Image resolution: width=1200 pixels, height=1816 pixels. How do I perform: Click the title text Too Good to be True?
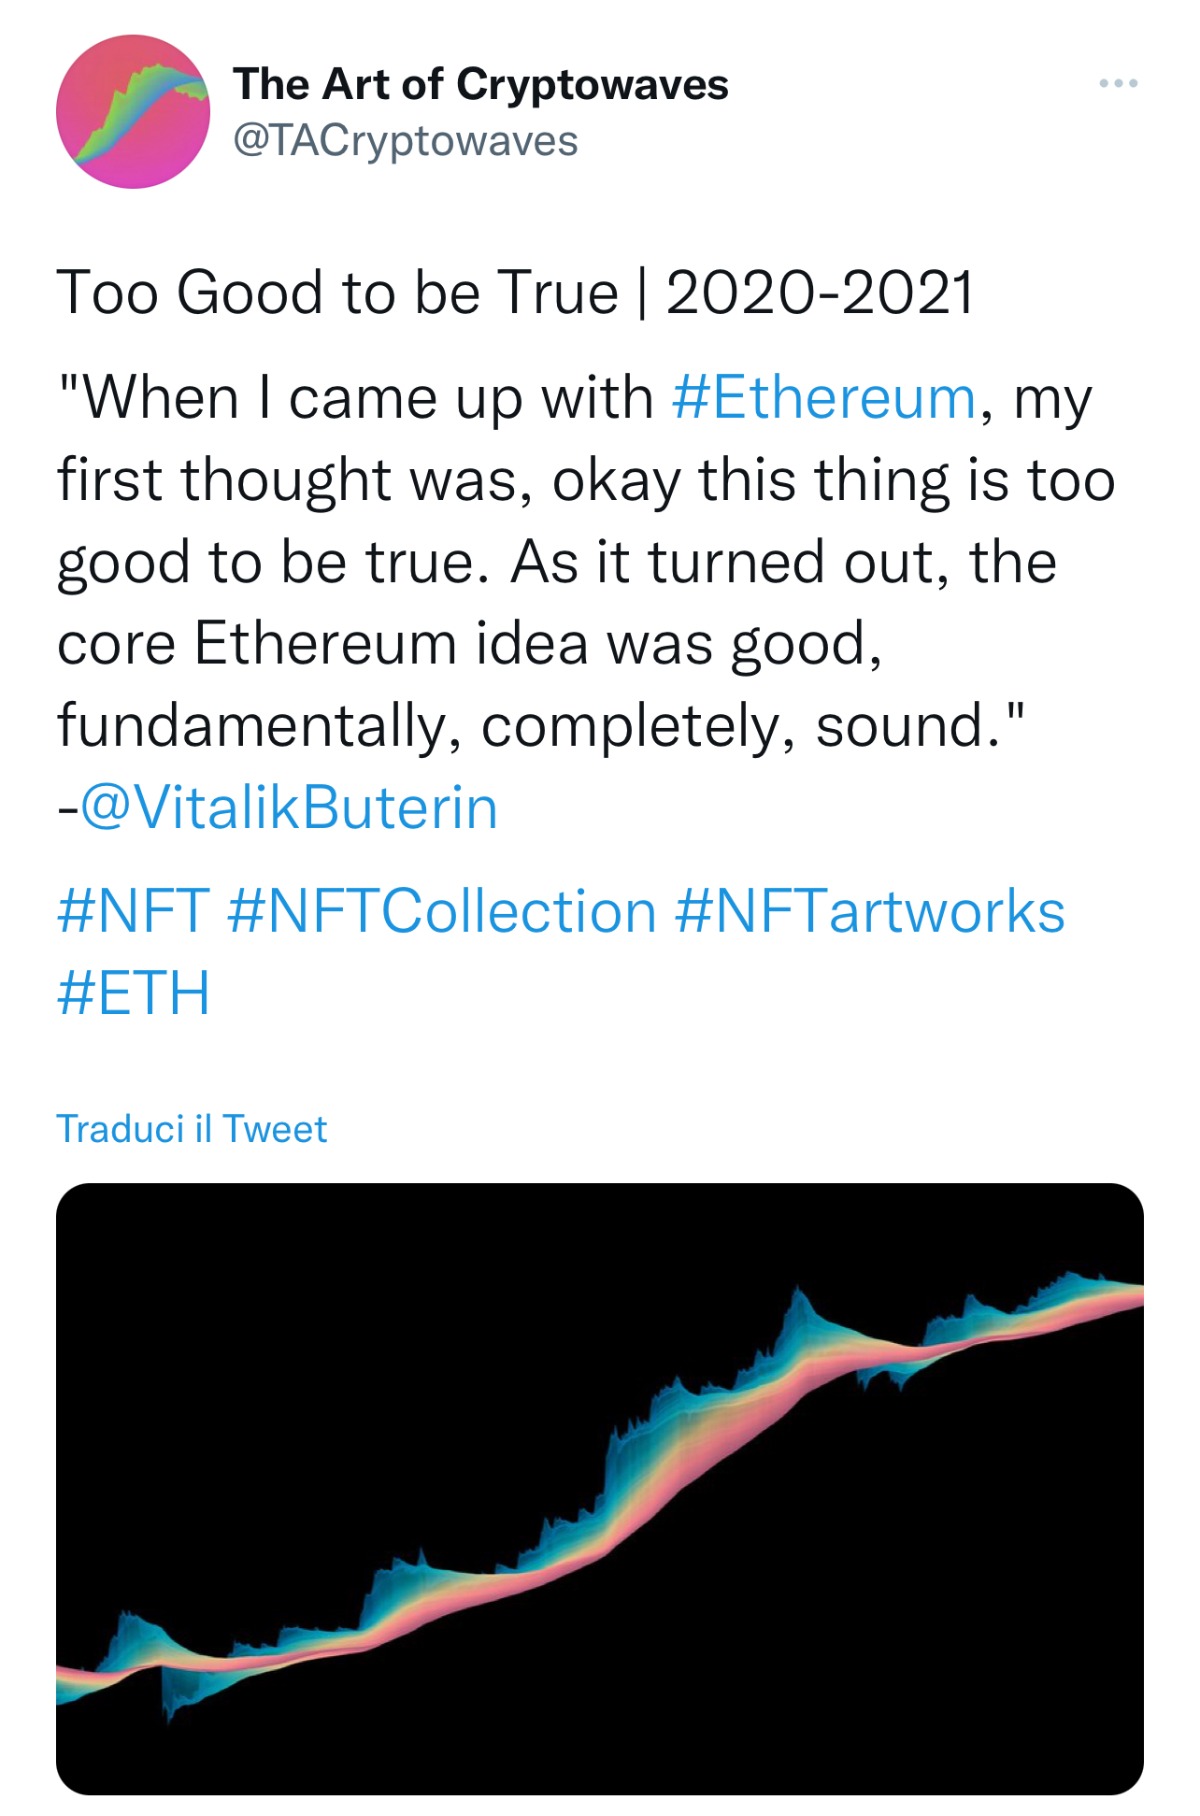pyautogui.click(x=337, y=294)
